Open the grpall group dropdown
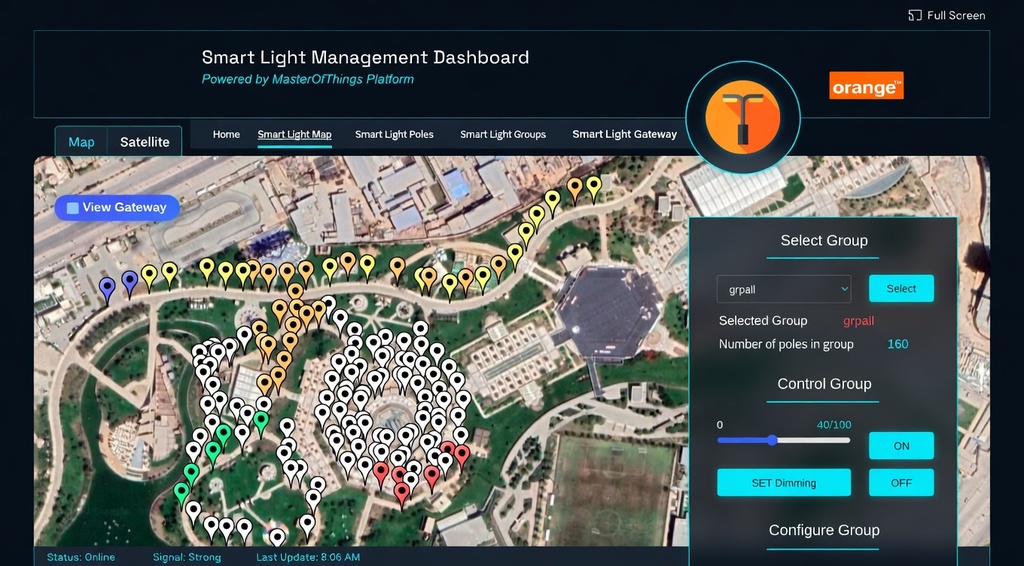 pyautogui.click(x=783, y=289)
